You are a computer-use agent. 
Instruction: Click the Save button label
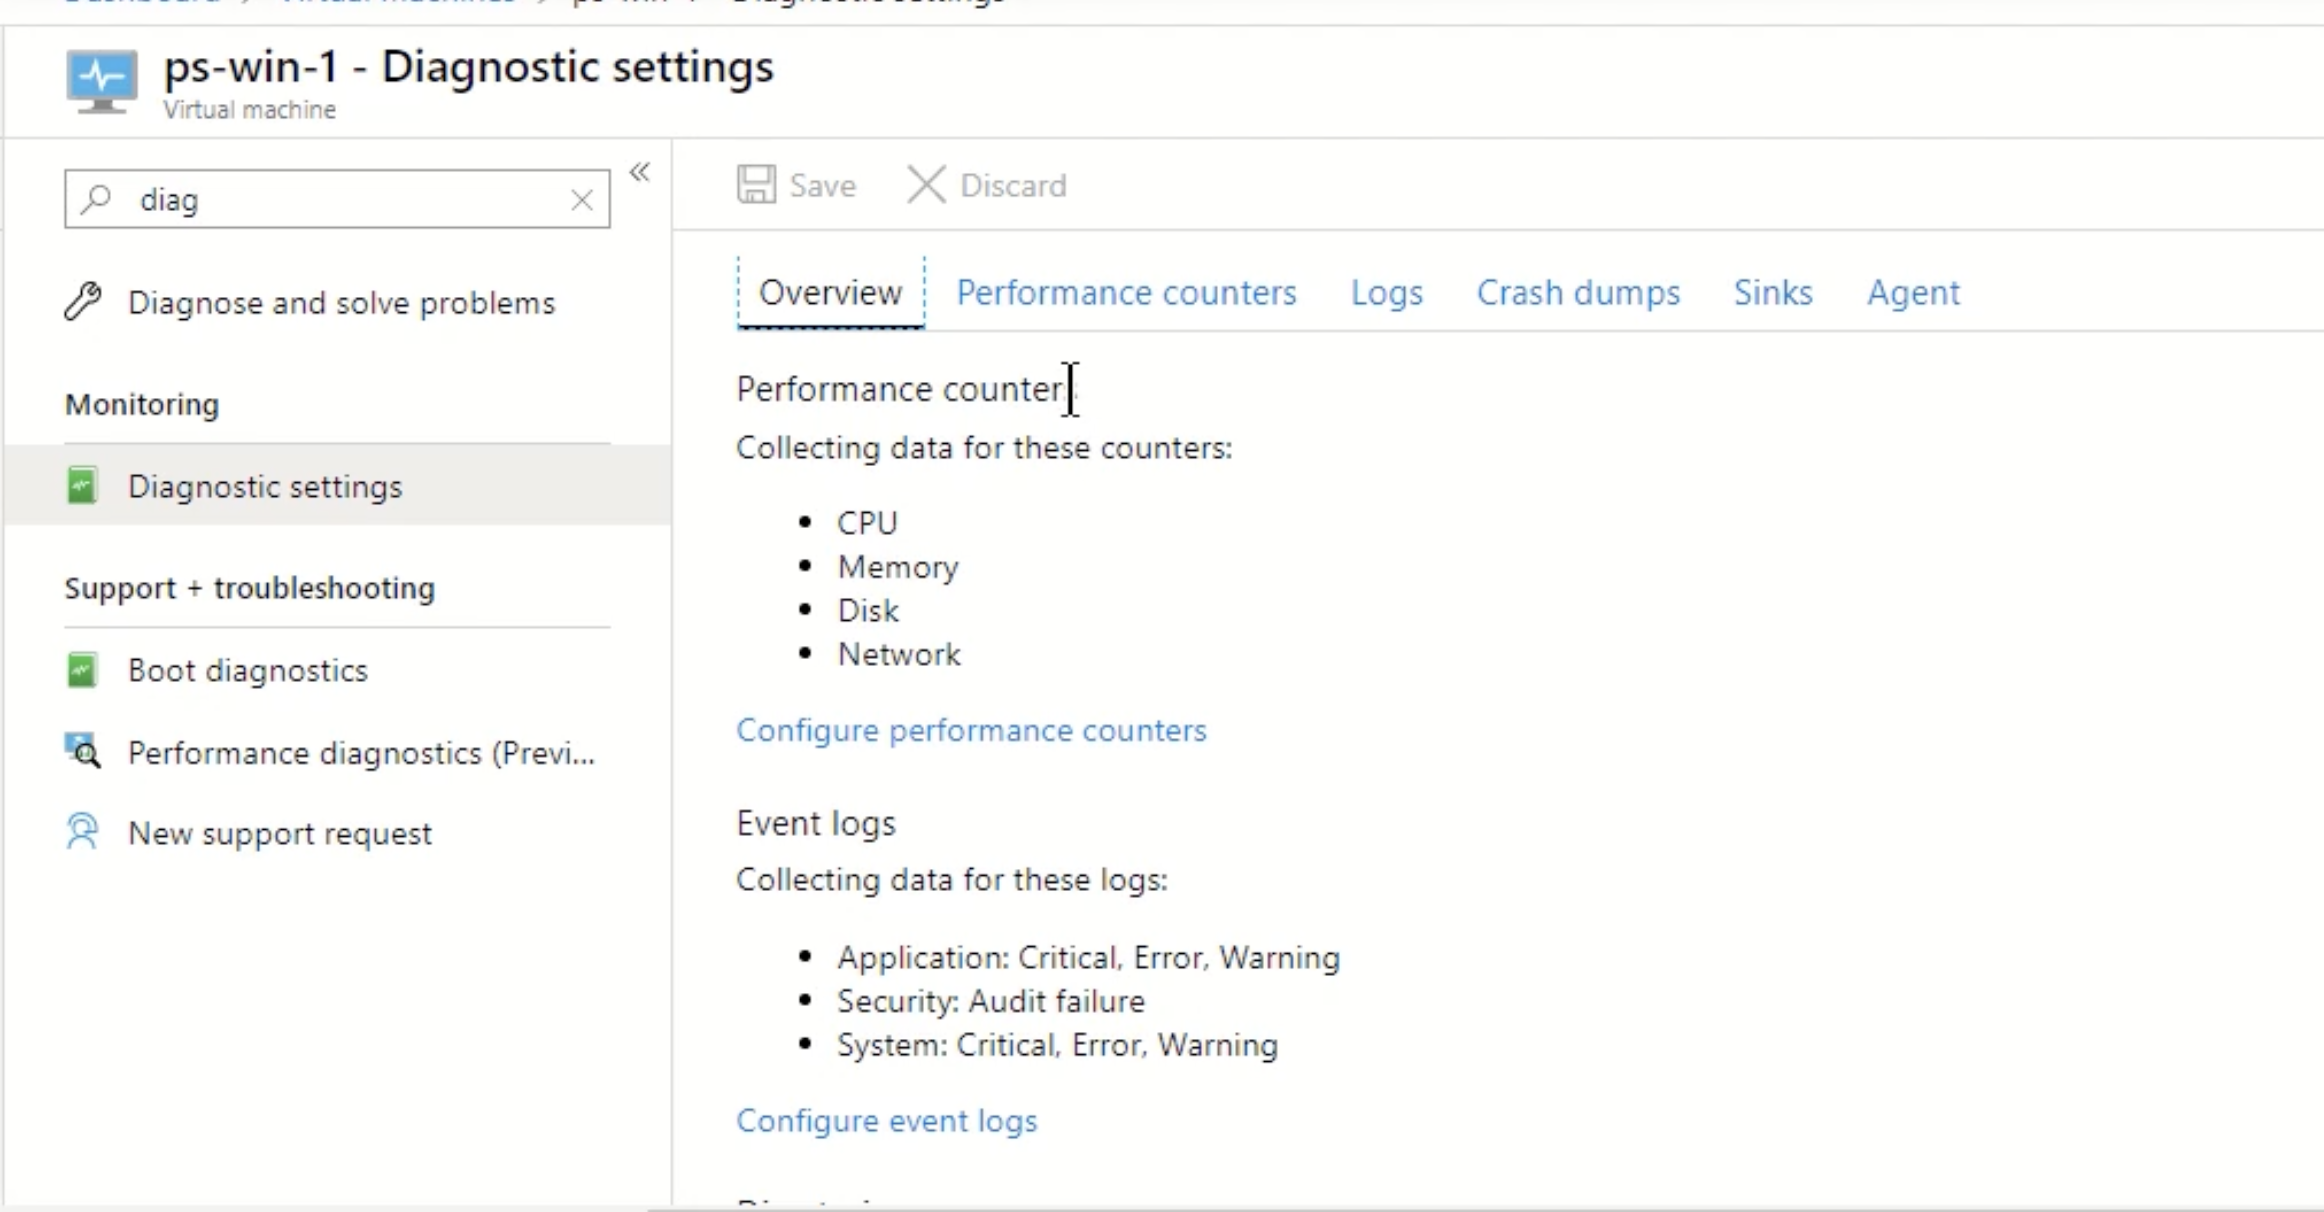pyautogui.click(x=822, y=186)
